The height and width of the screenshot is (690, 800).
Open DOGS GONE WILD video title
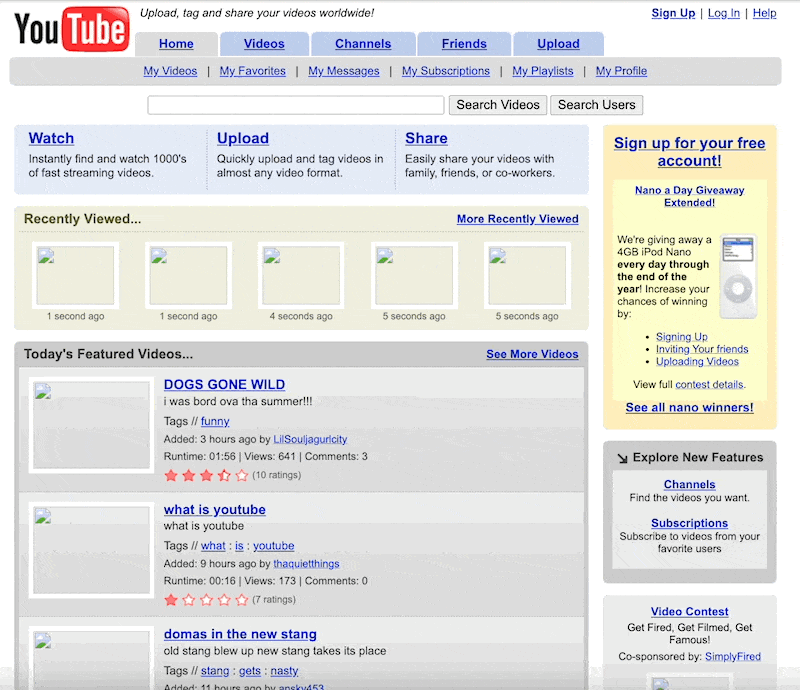[x=224, y=384]
